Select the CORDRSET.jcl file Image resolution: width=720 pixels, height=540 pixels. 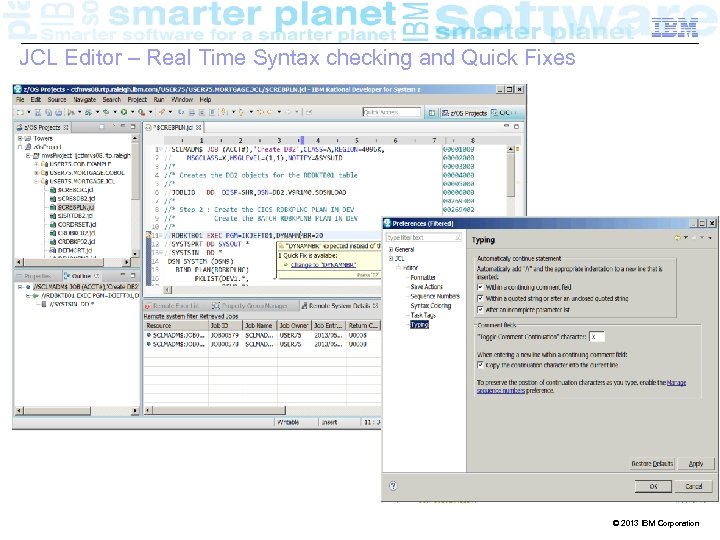[x=77, y=225]
